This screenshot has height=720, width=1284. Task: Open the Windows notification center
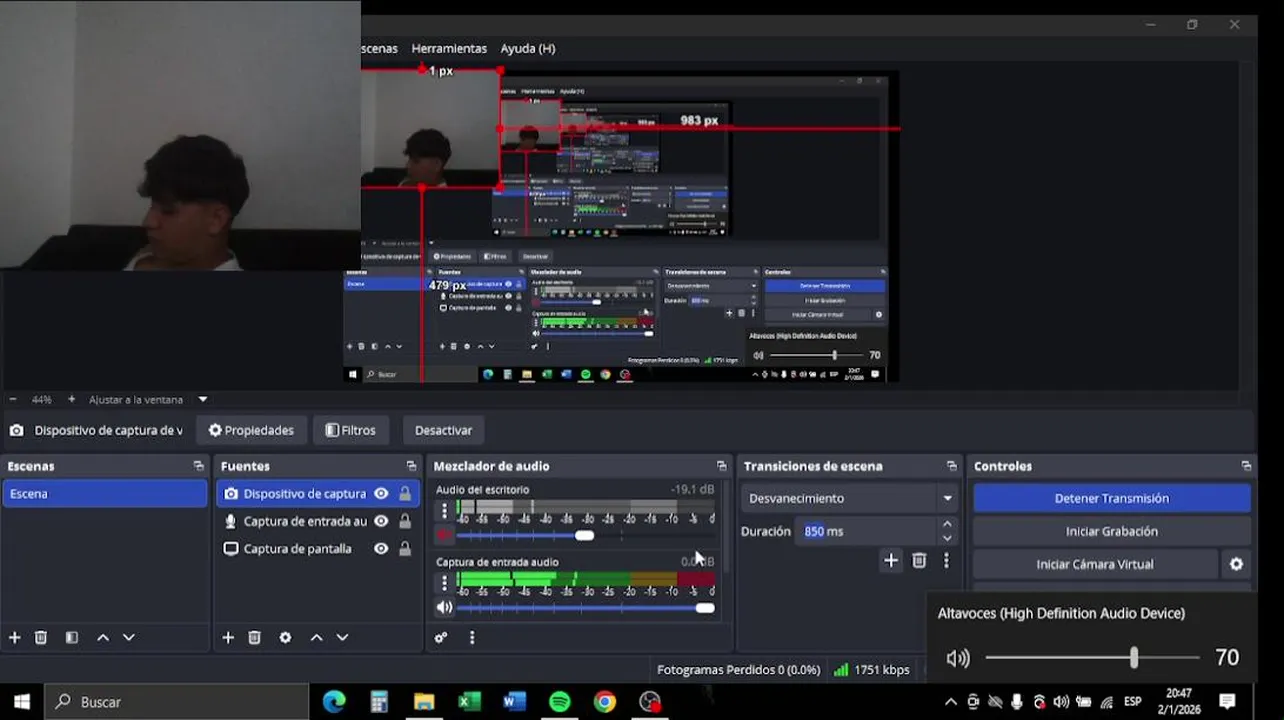pos(1227,702)
